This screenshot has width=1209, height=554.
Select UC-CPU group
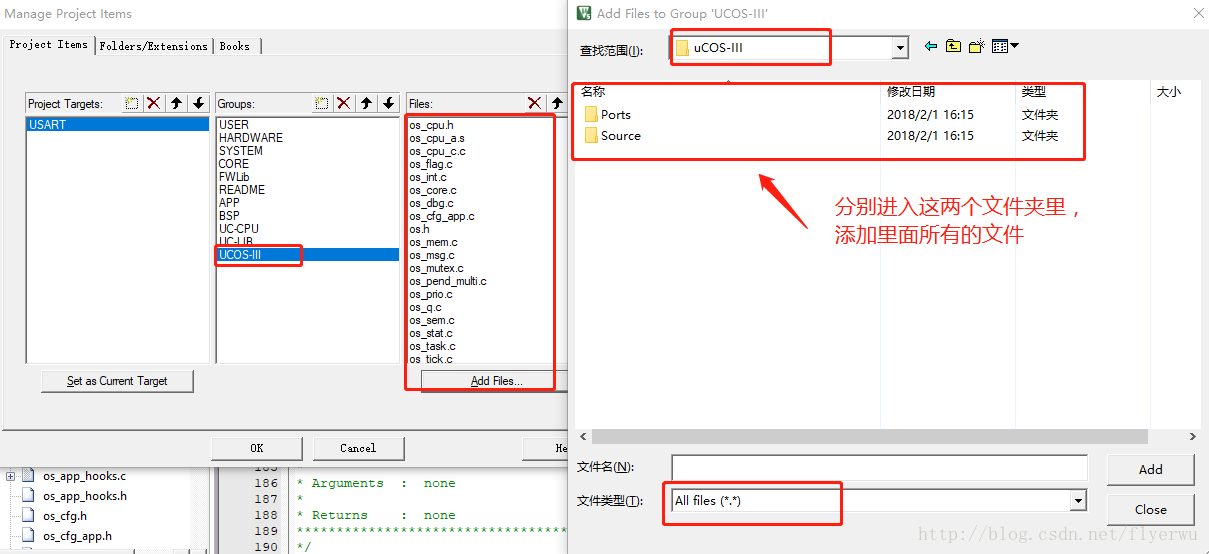pos(239,229)
